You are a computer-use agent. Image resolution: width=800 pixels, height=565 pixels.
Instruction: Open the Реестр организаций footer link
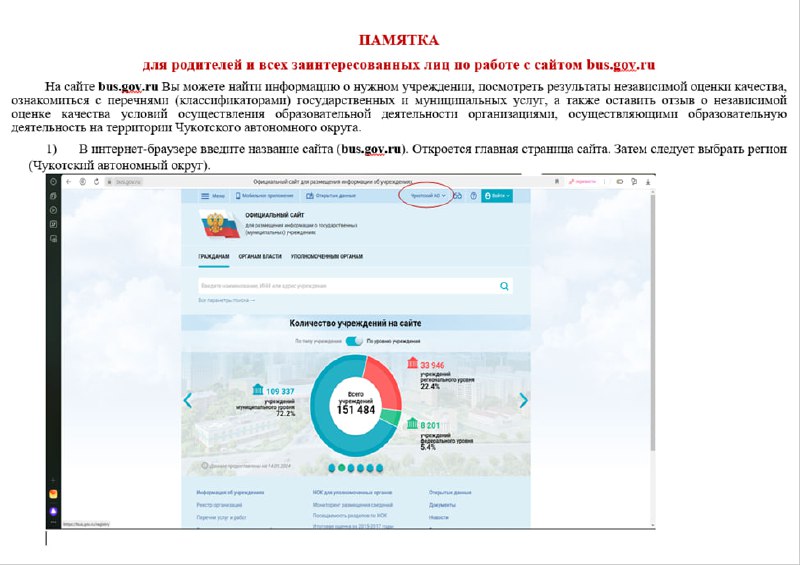219,505
